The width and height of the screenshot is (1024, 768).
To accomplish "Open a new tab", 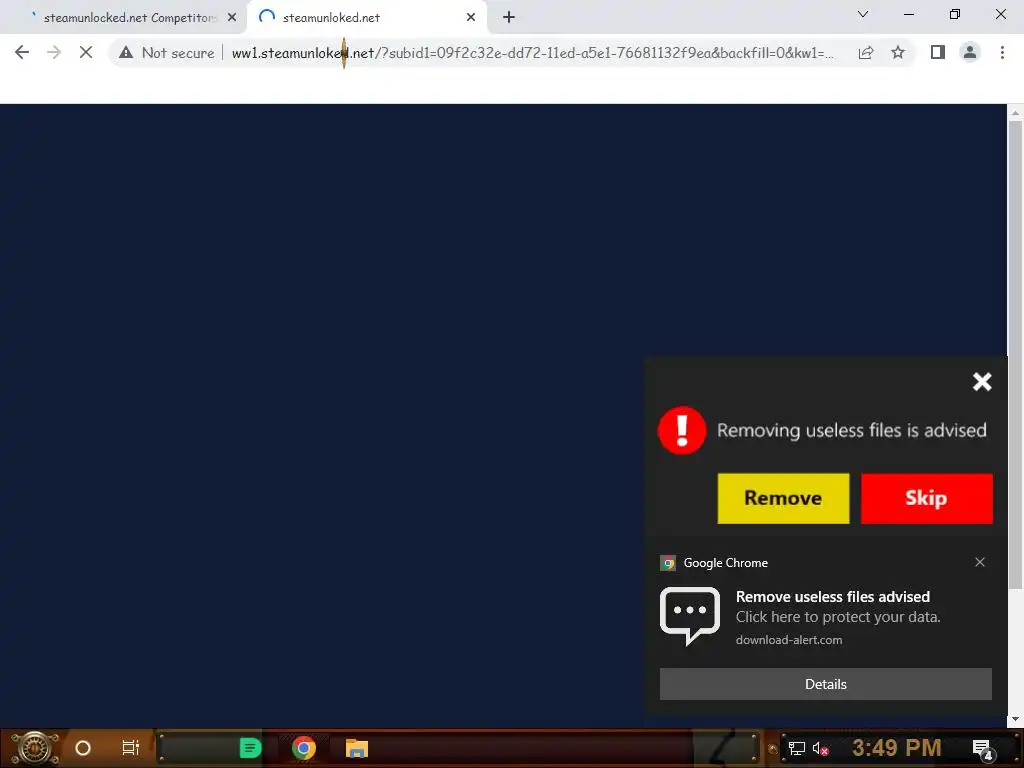I will point(509,18).
